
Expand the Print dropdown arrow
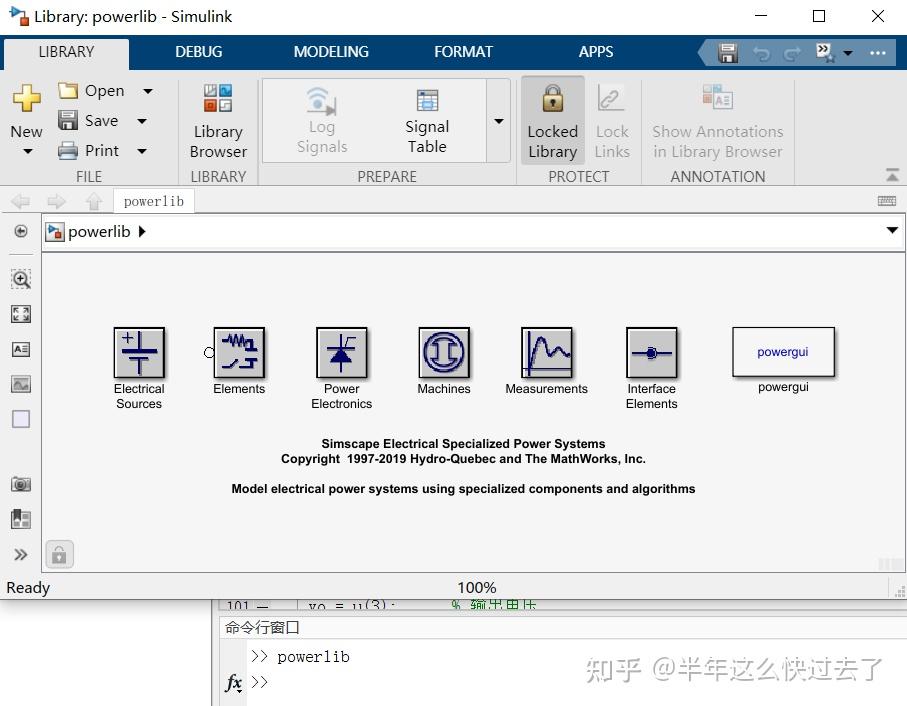142,151
